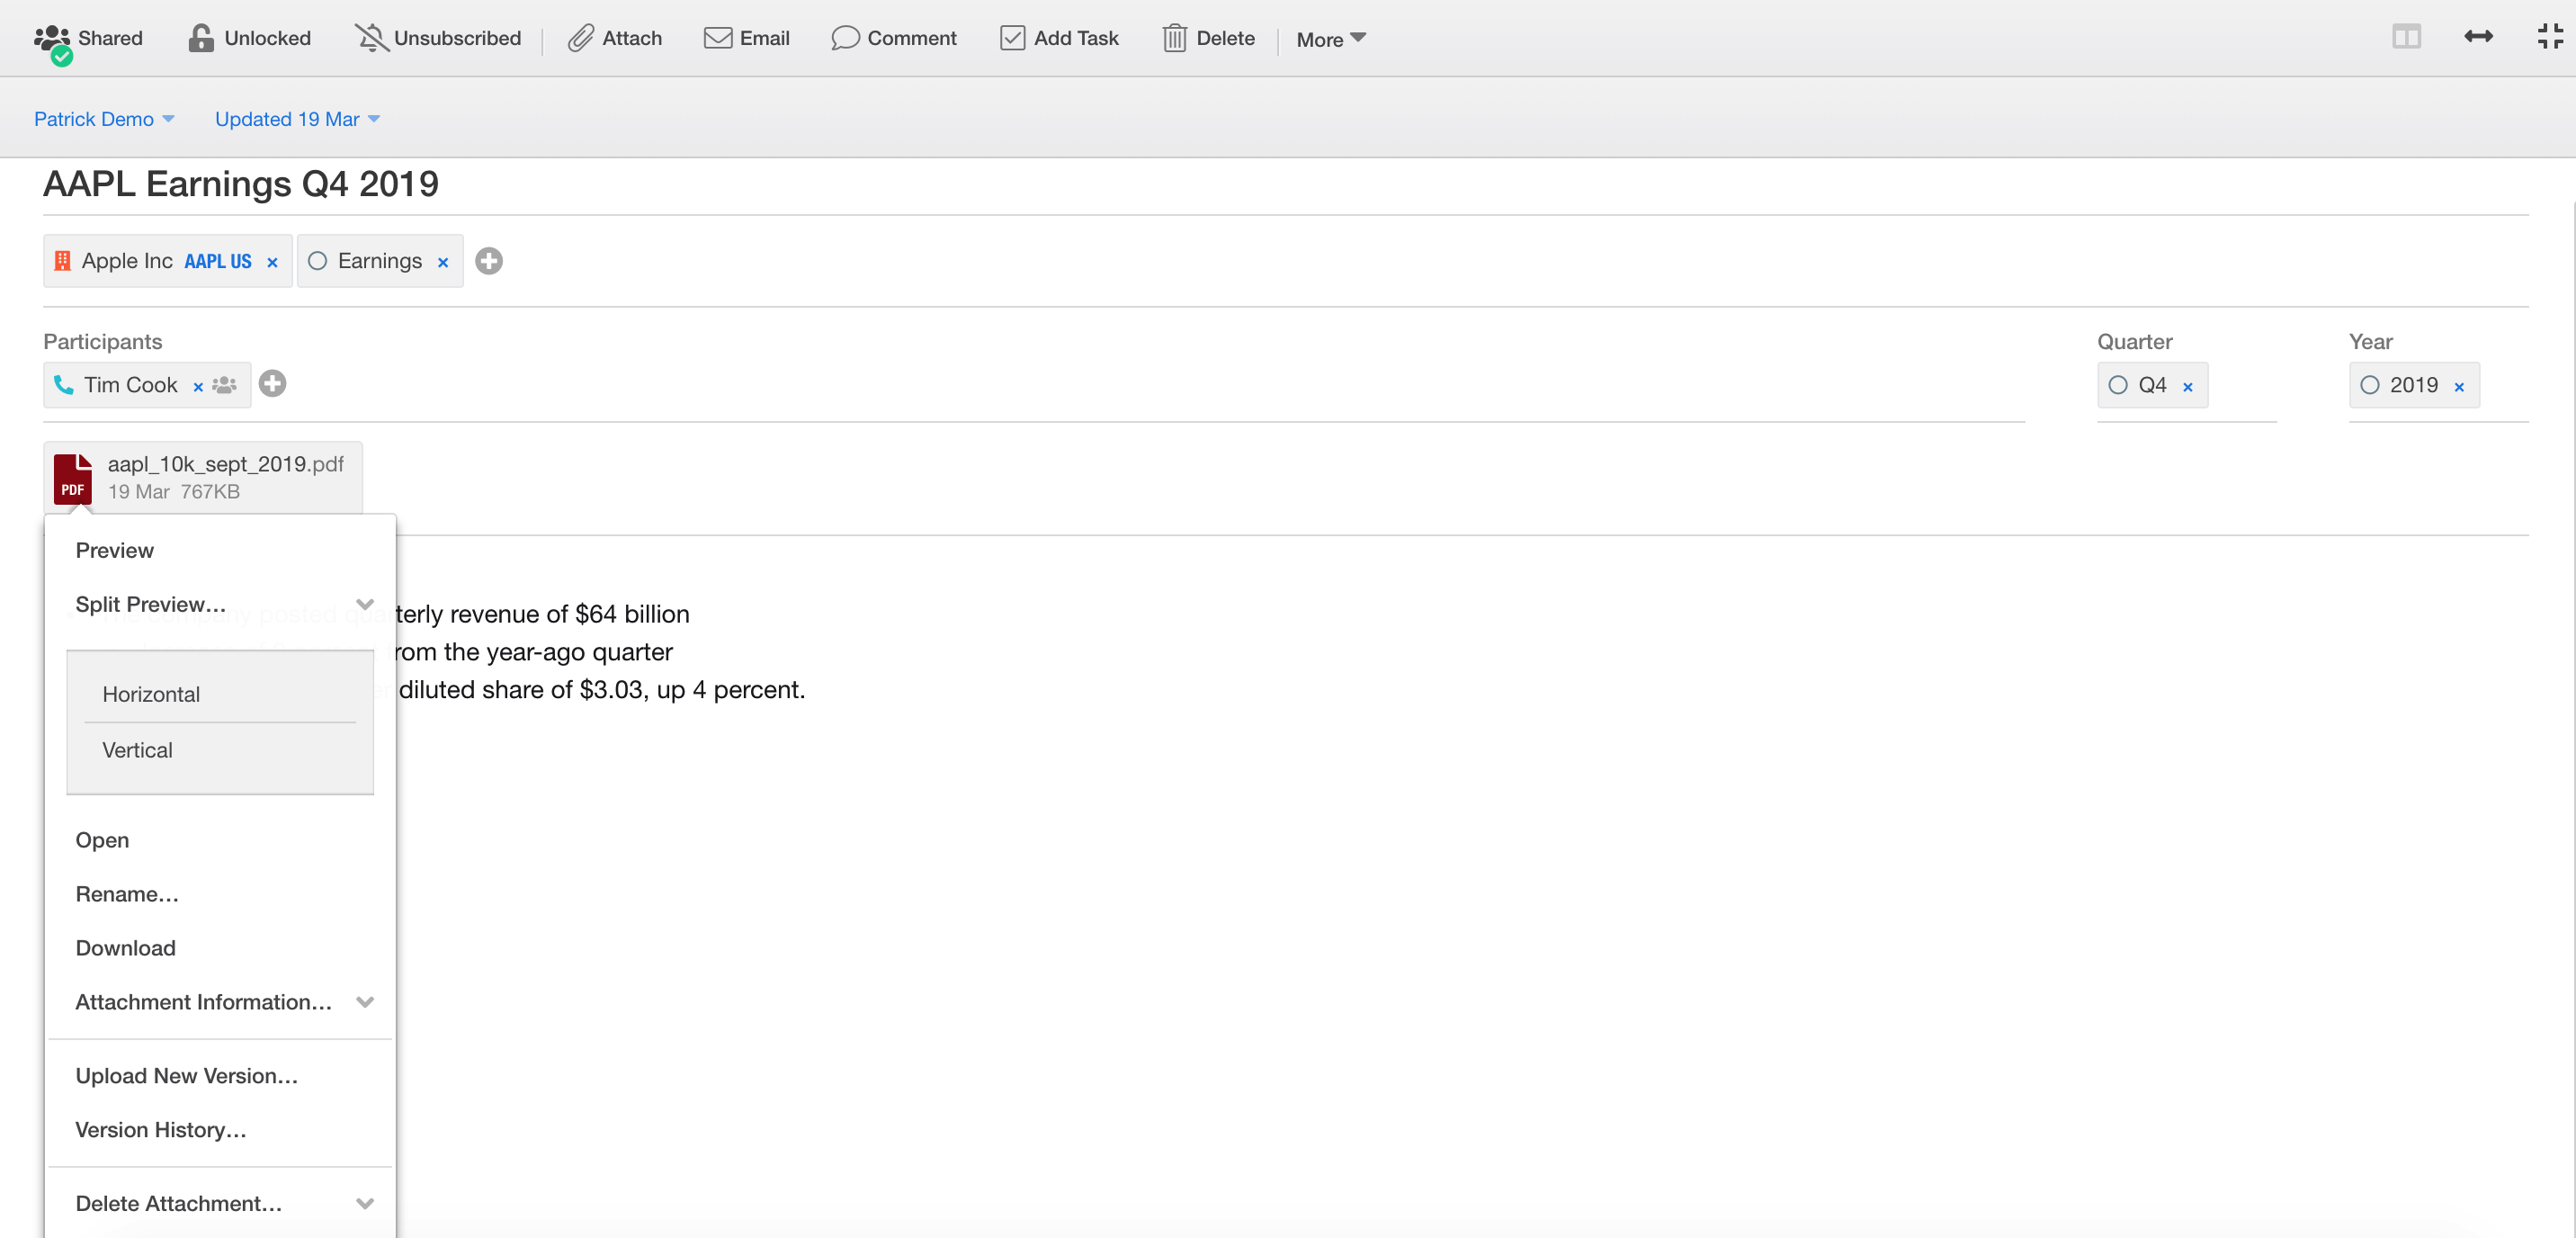Expand the Patrick Demo dropdown

click(x=104, y=119)
